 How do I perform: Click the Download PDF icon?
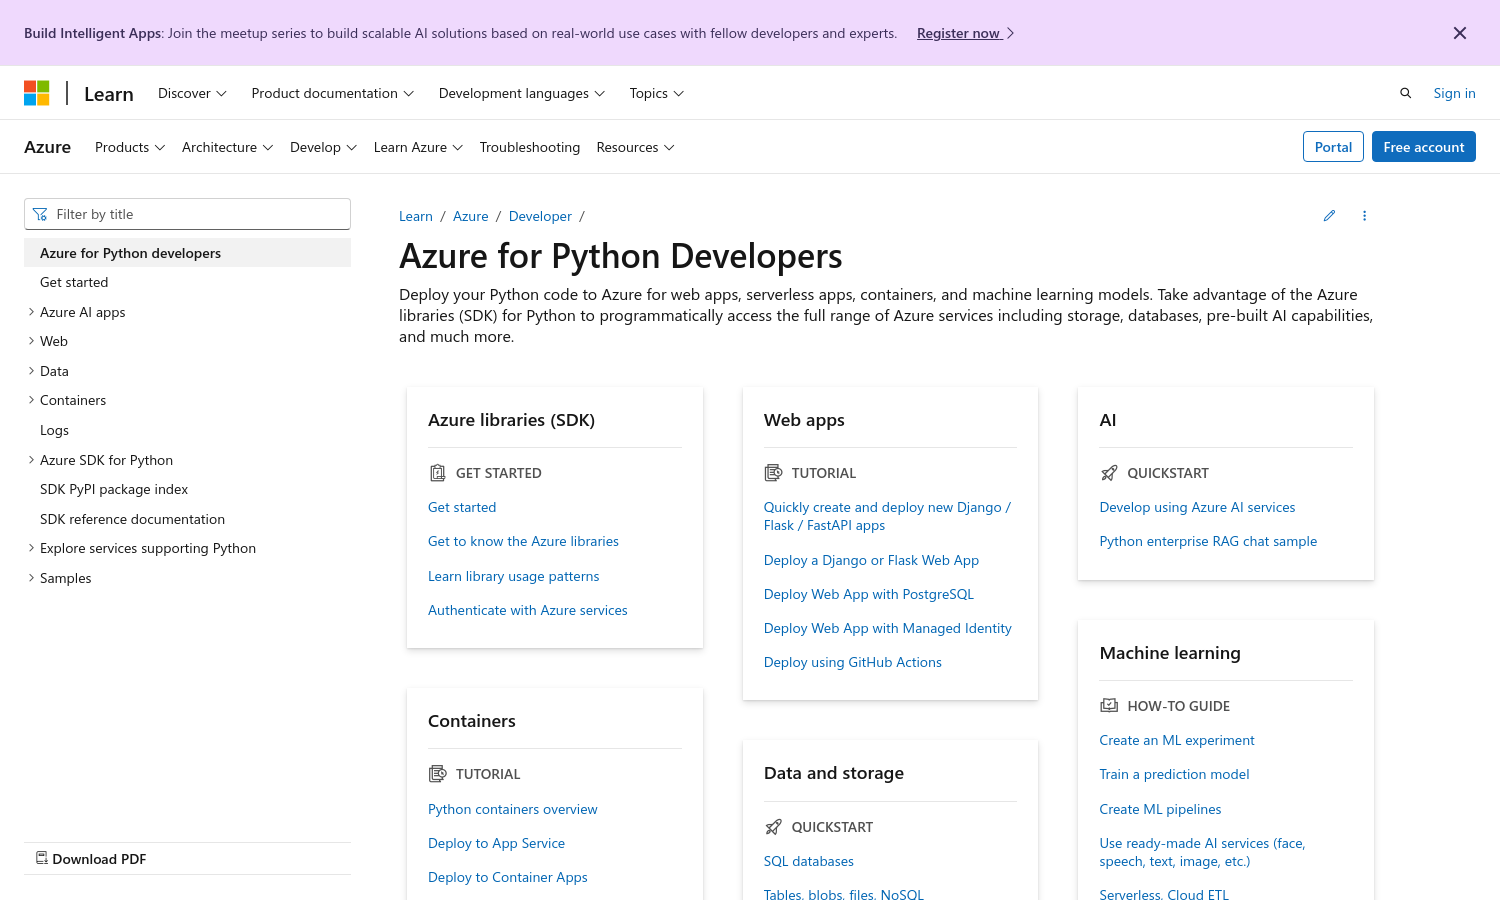[x=42, y=858]
